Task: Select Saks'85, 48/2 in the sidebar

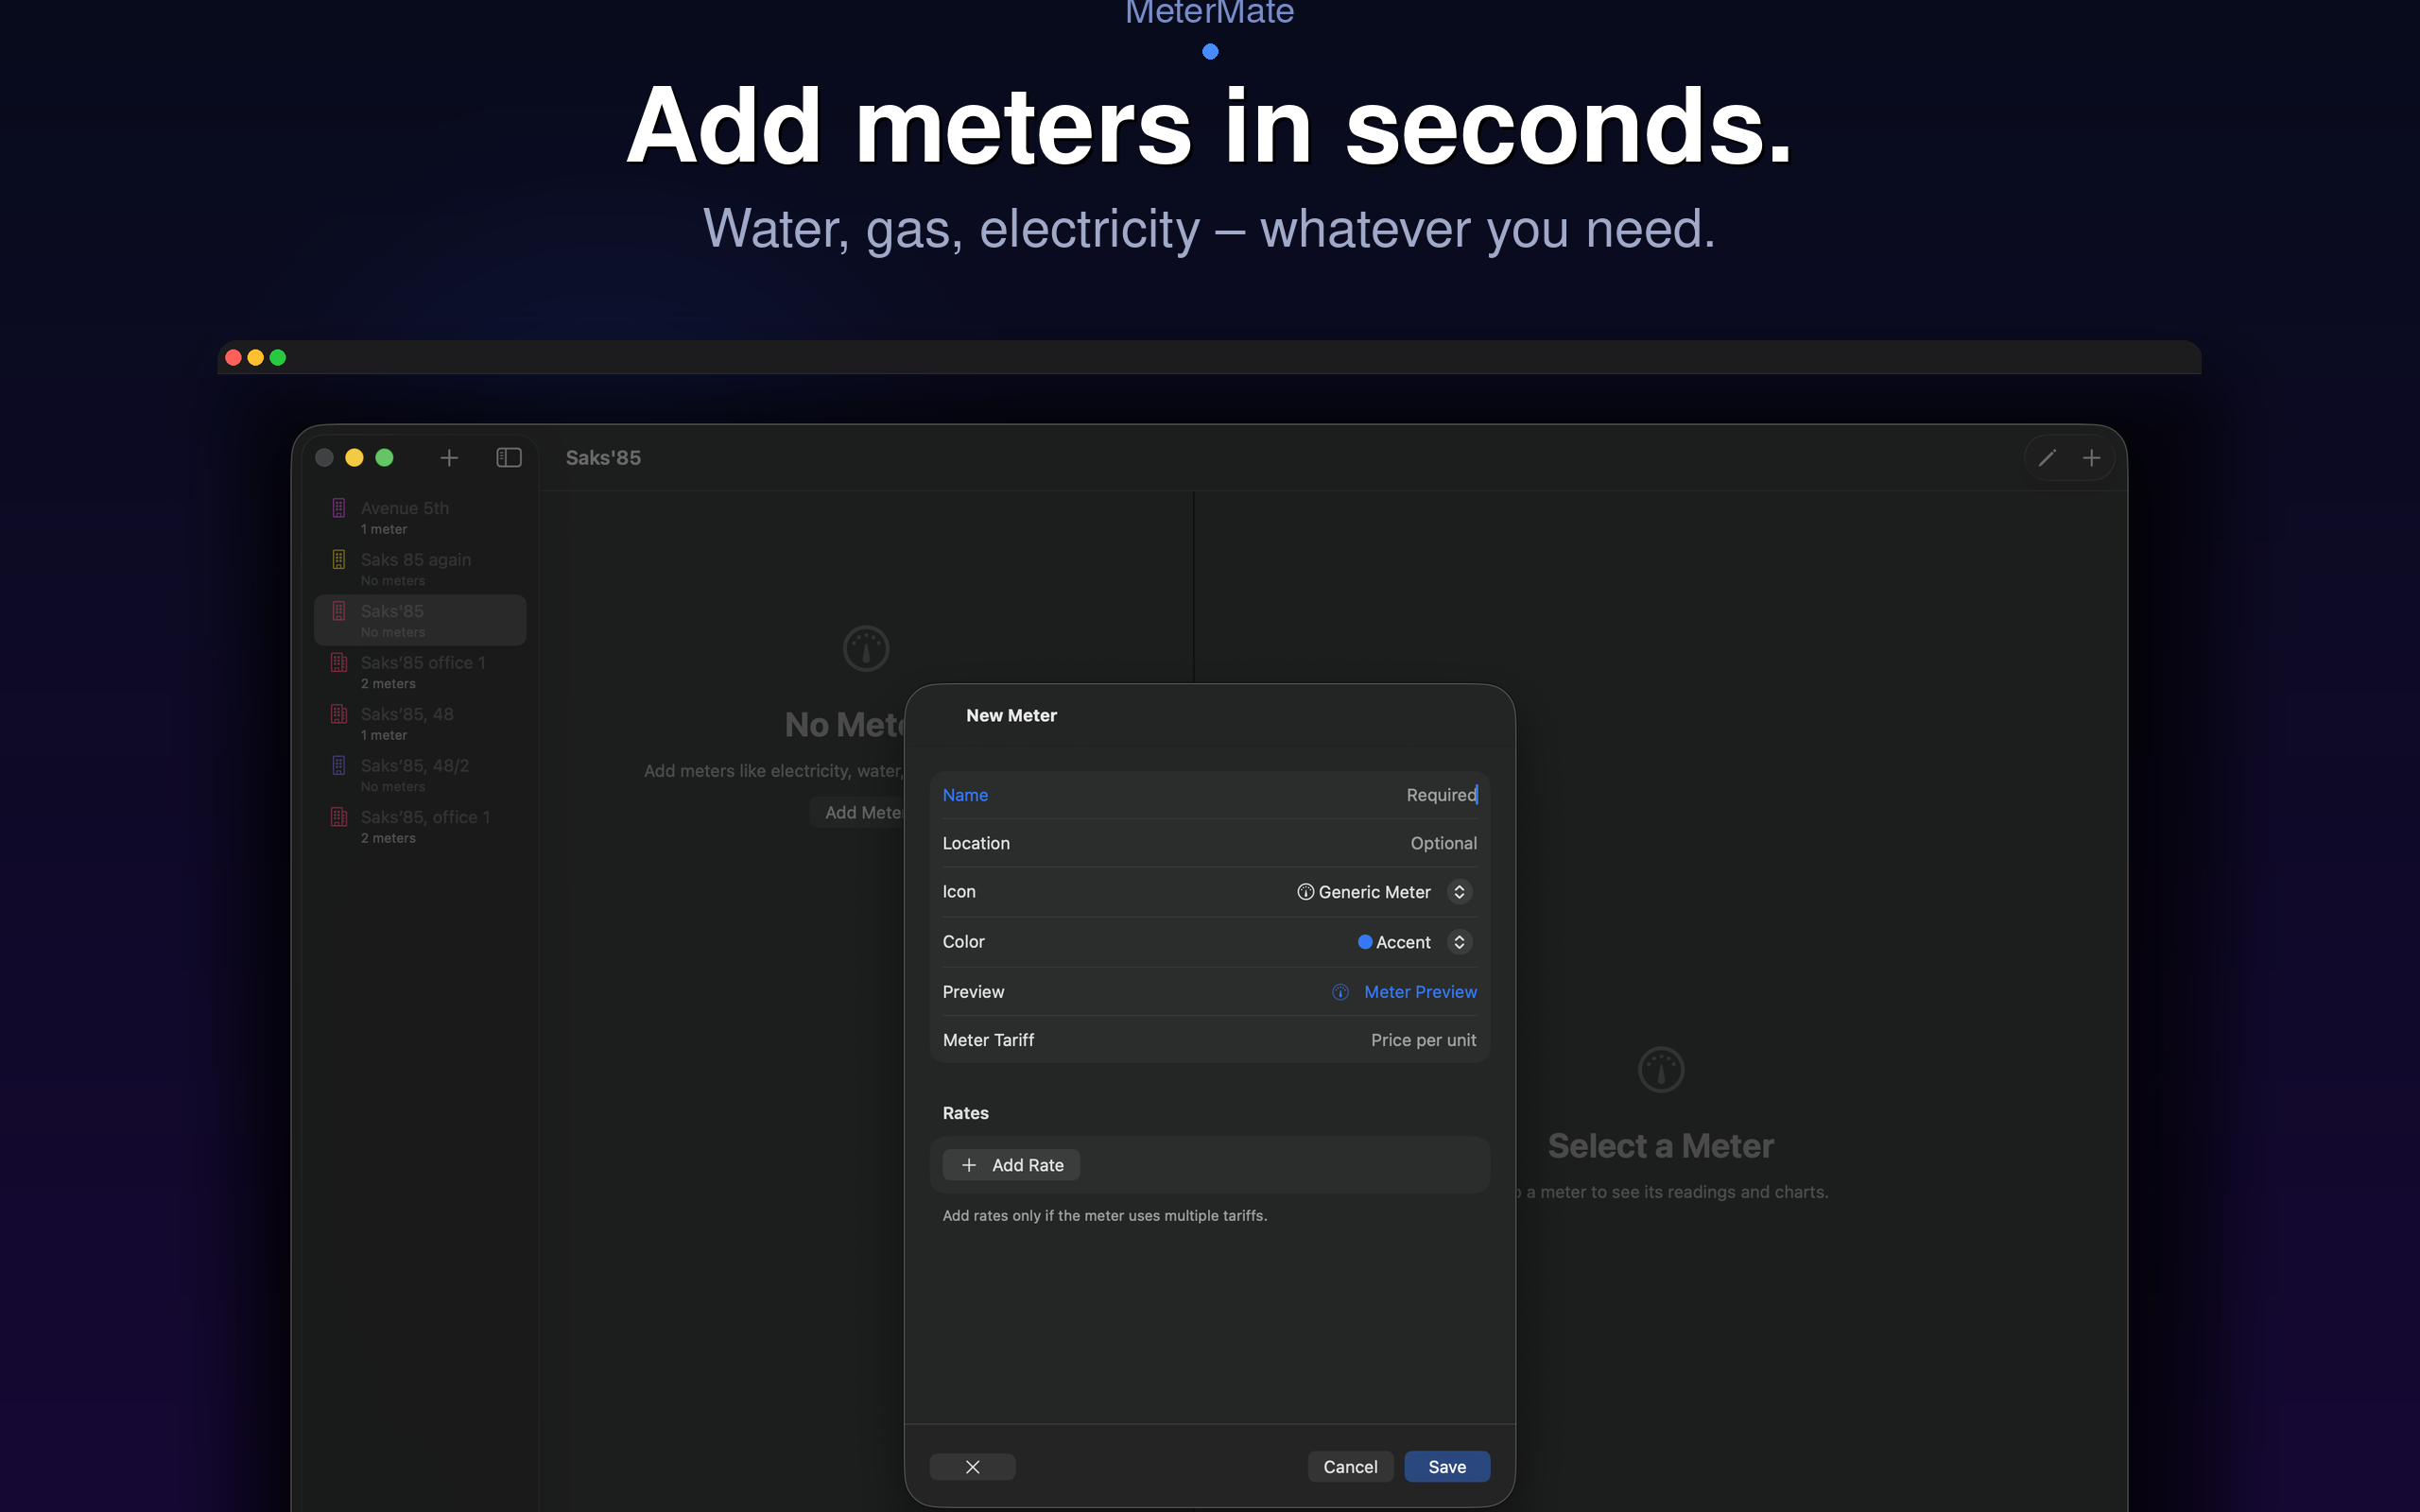Action: pos(420,775)
